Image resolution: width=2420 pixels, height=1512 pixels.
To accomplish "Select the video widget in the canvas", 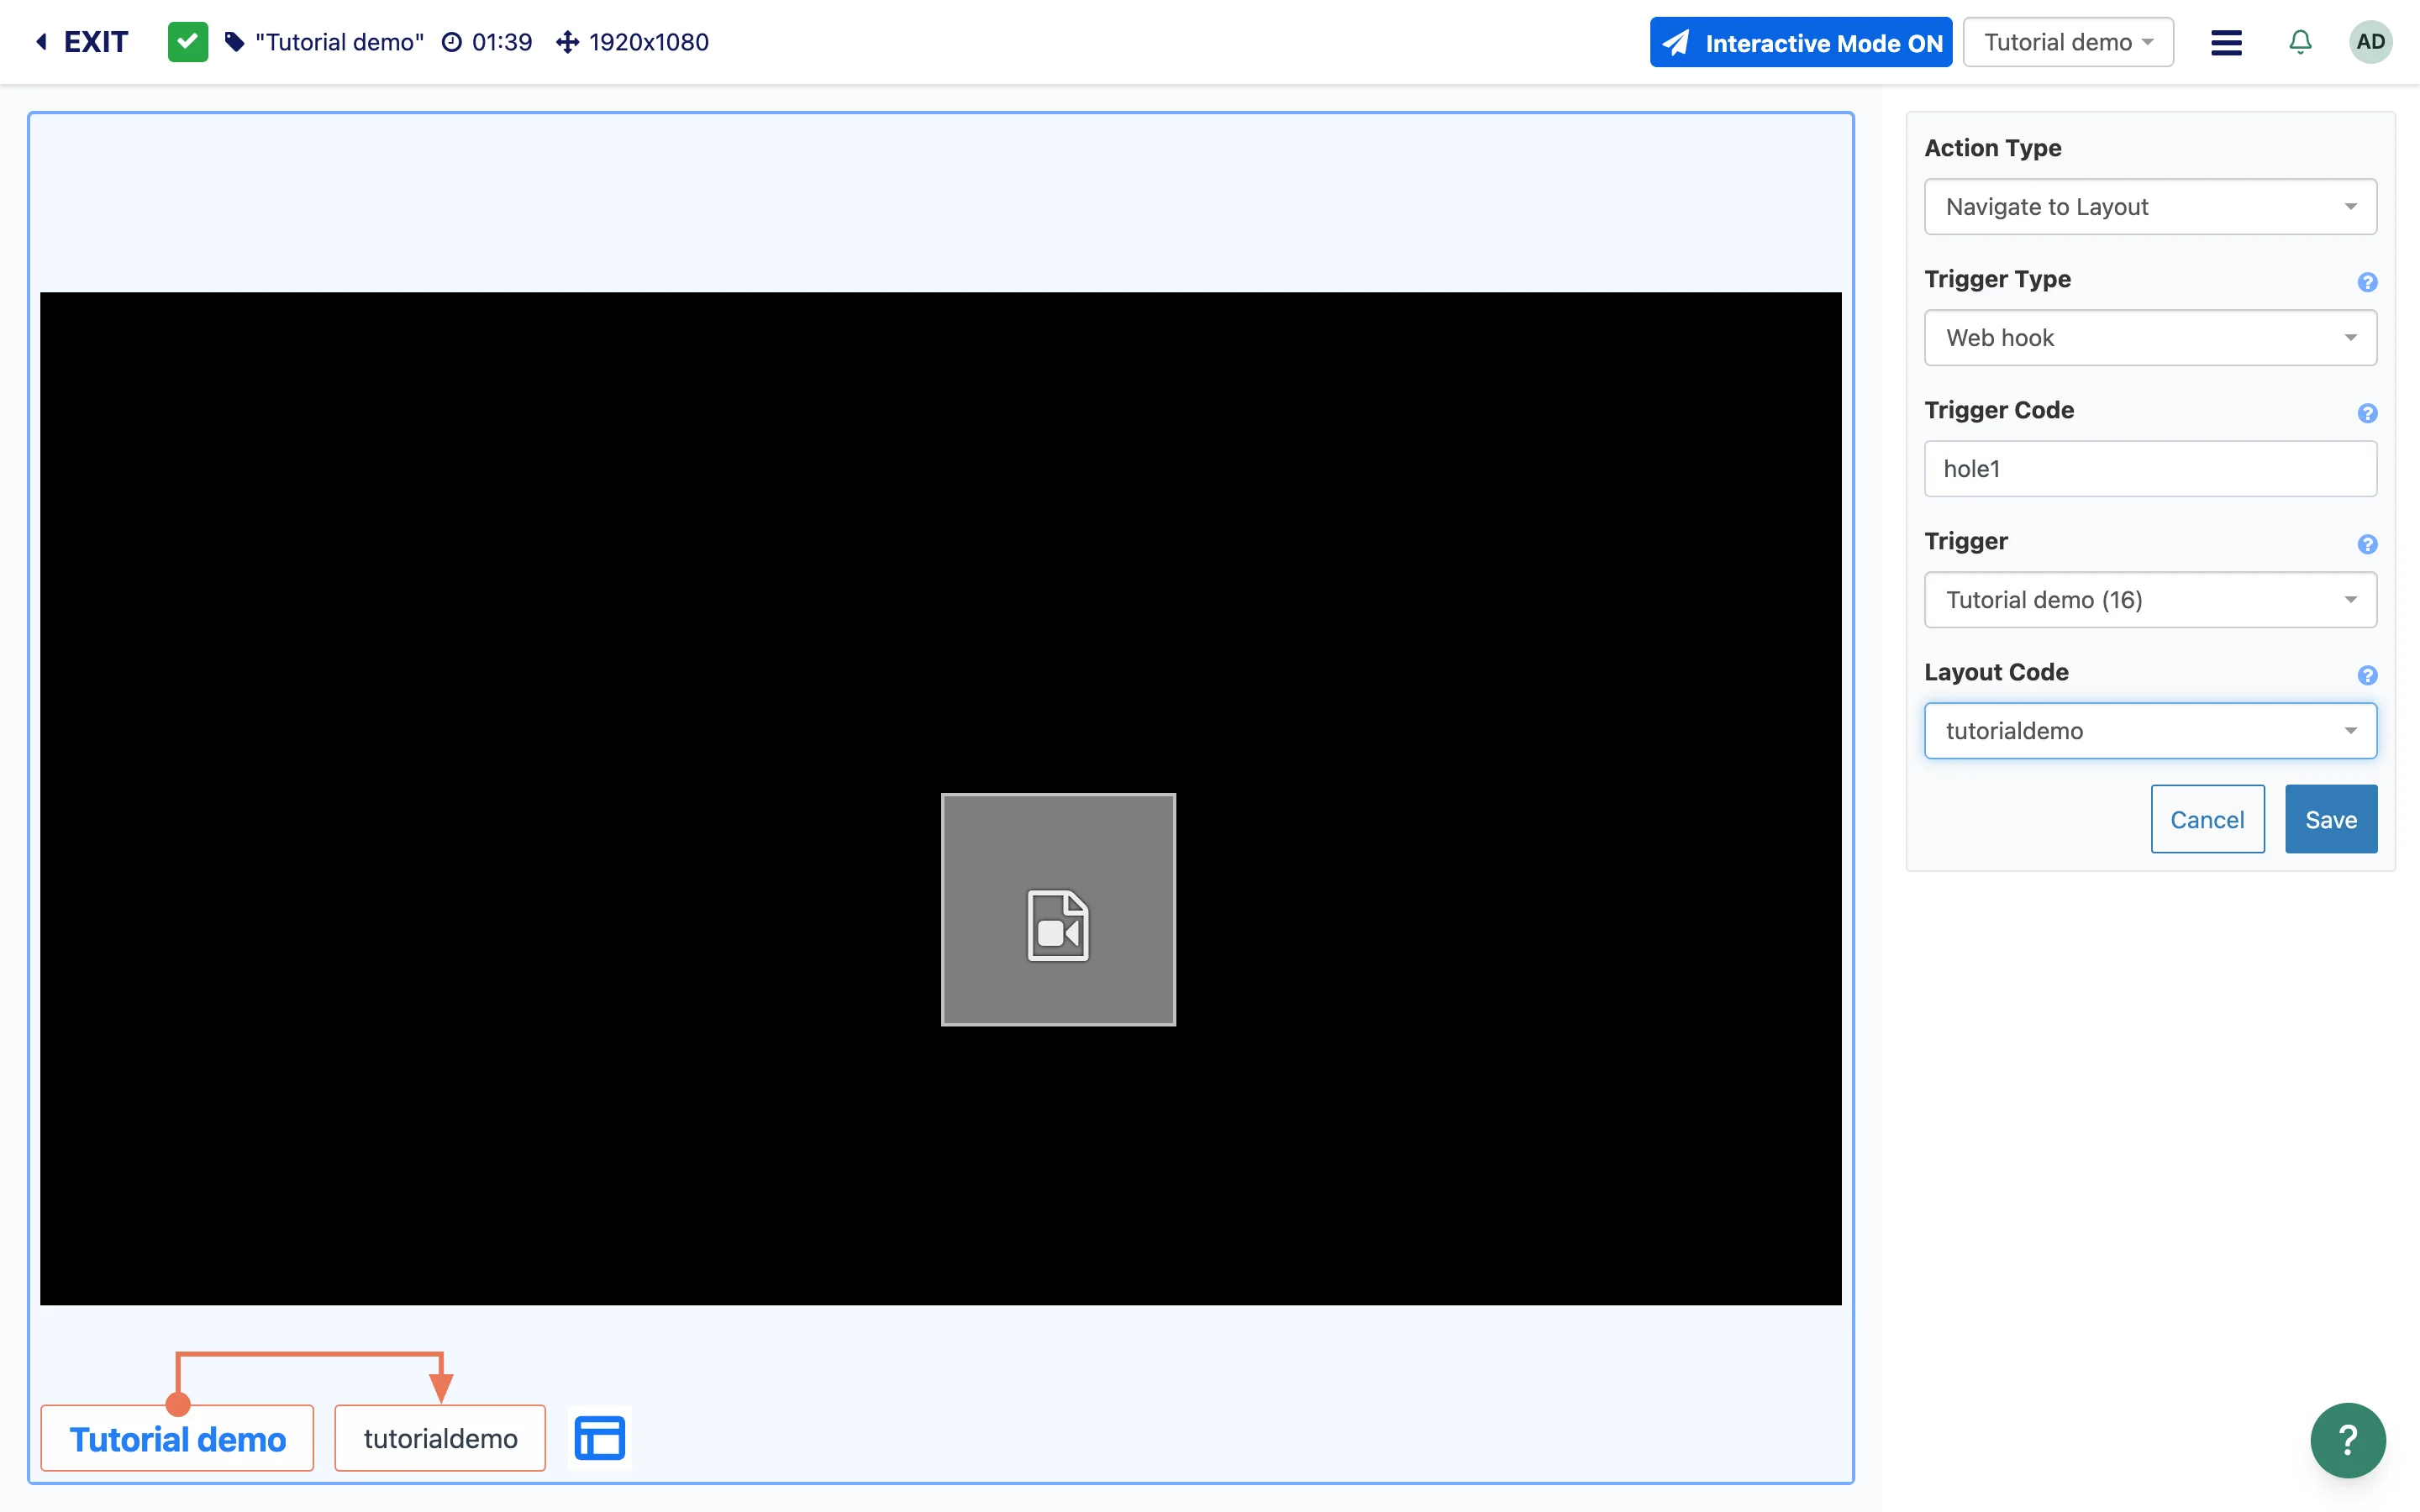I will [1058, 910].
